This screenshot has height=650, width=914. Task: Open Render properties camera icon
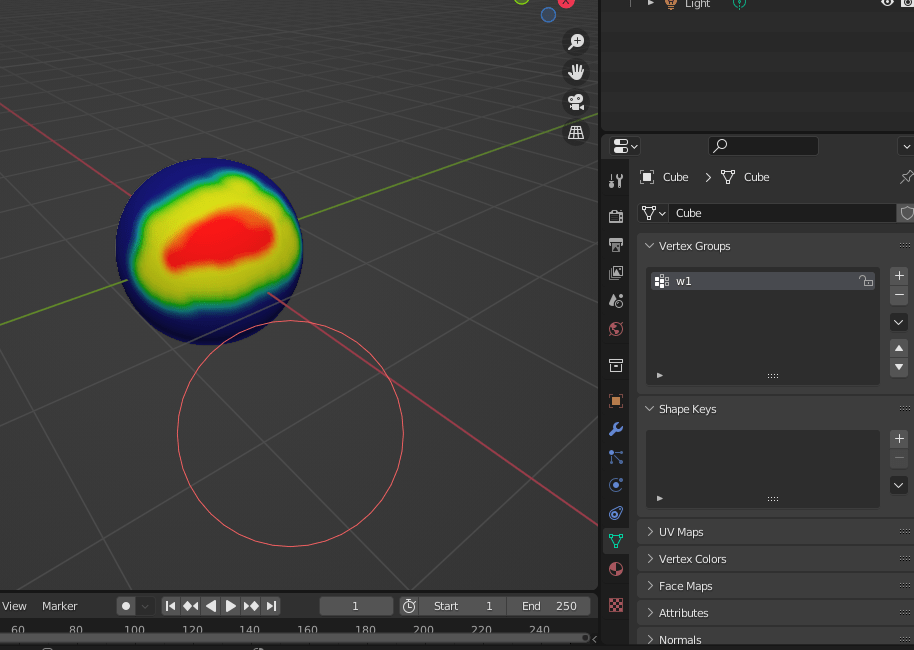[x=616, y=214]
